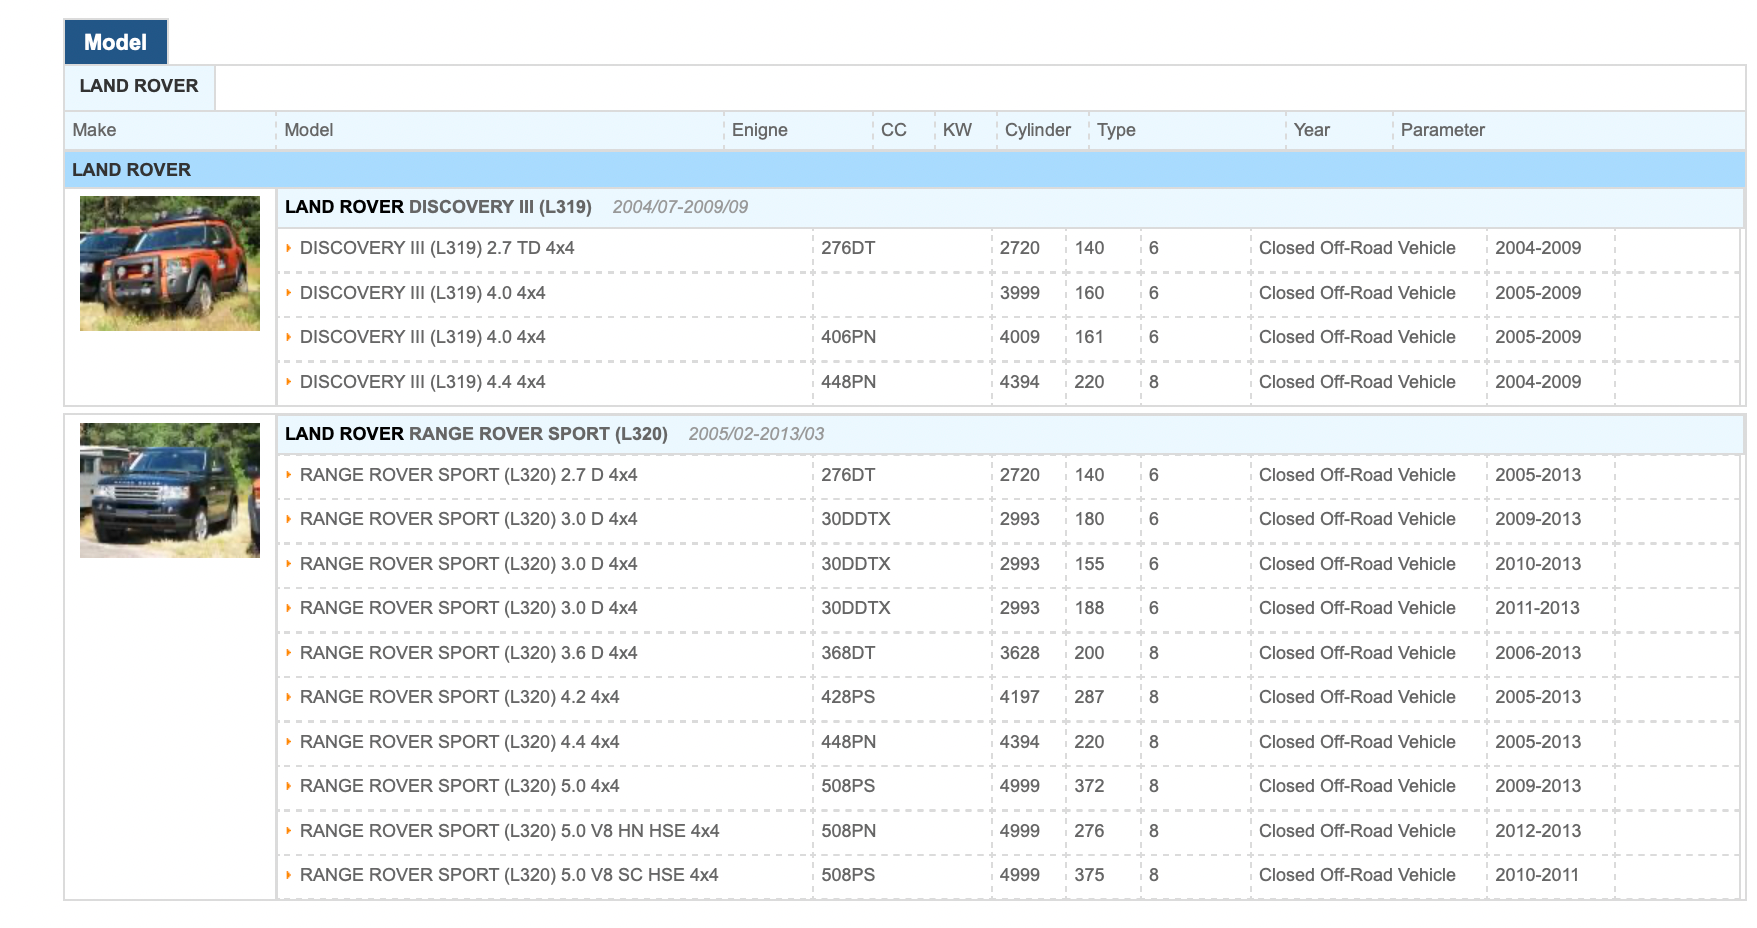
Task: Open LAND ROVER DISCOVERY III (L319) heading
Action: pyautogui.click(x=438, y=207)
